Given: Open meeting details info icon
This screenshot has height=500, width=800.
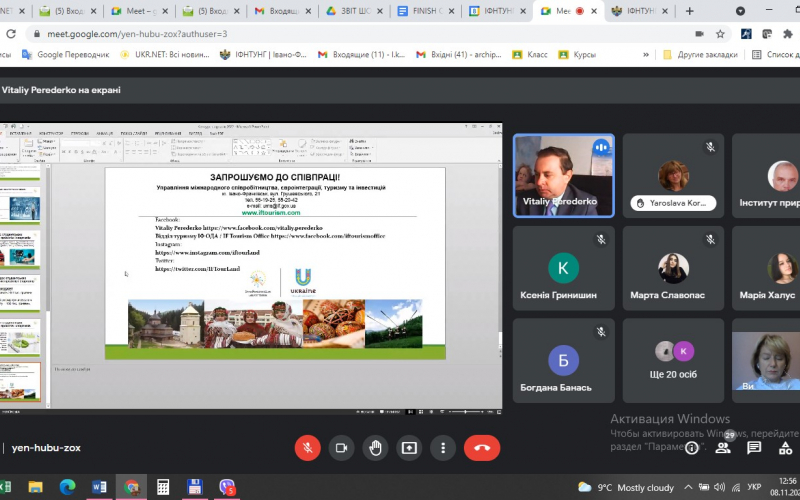Looking at the screenshot, I should coord(692,448).
